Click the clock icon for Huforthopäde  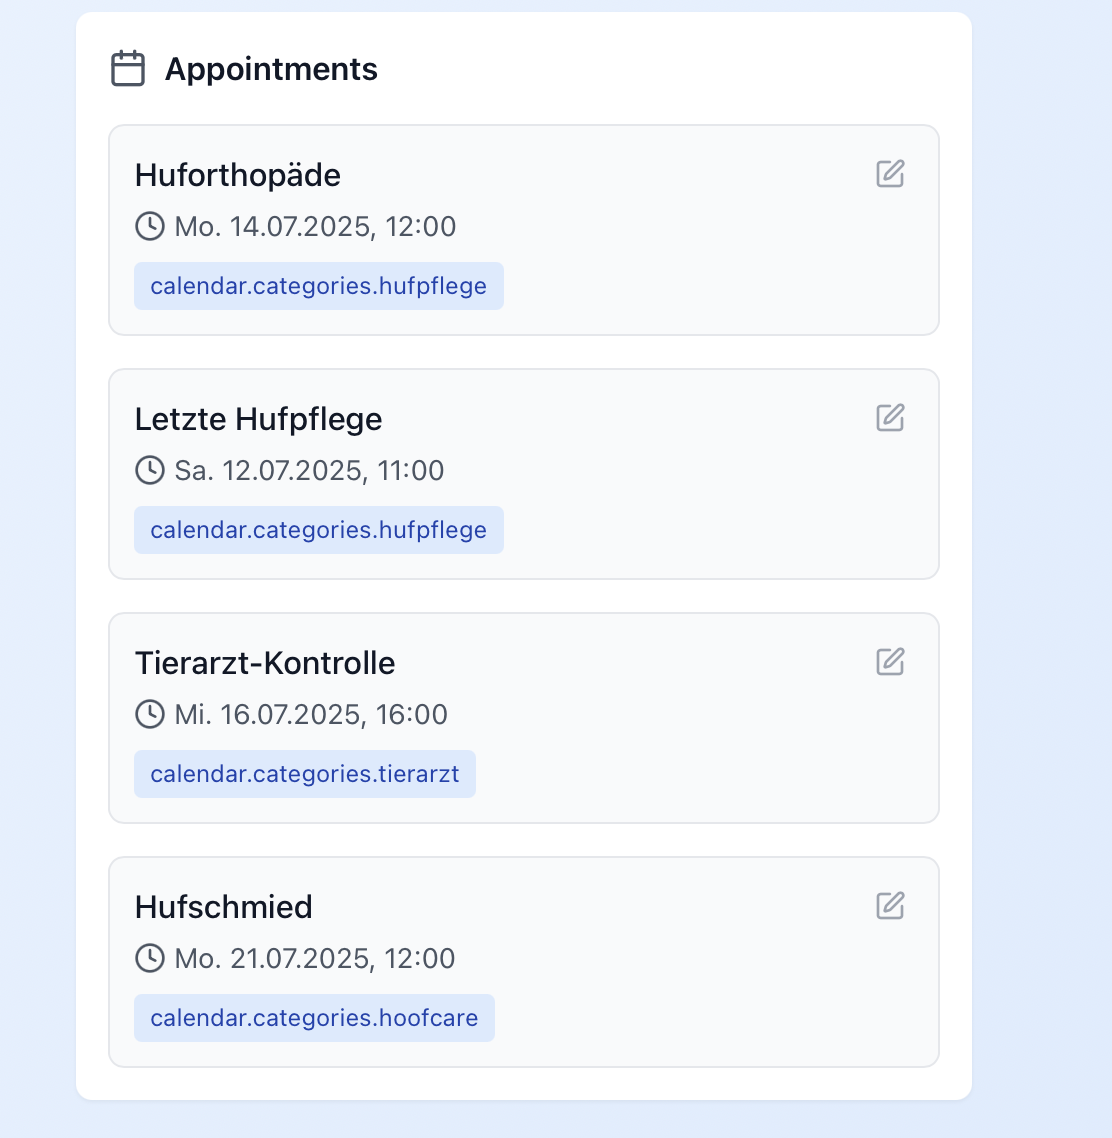point(150,226)
